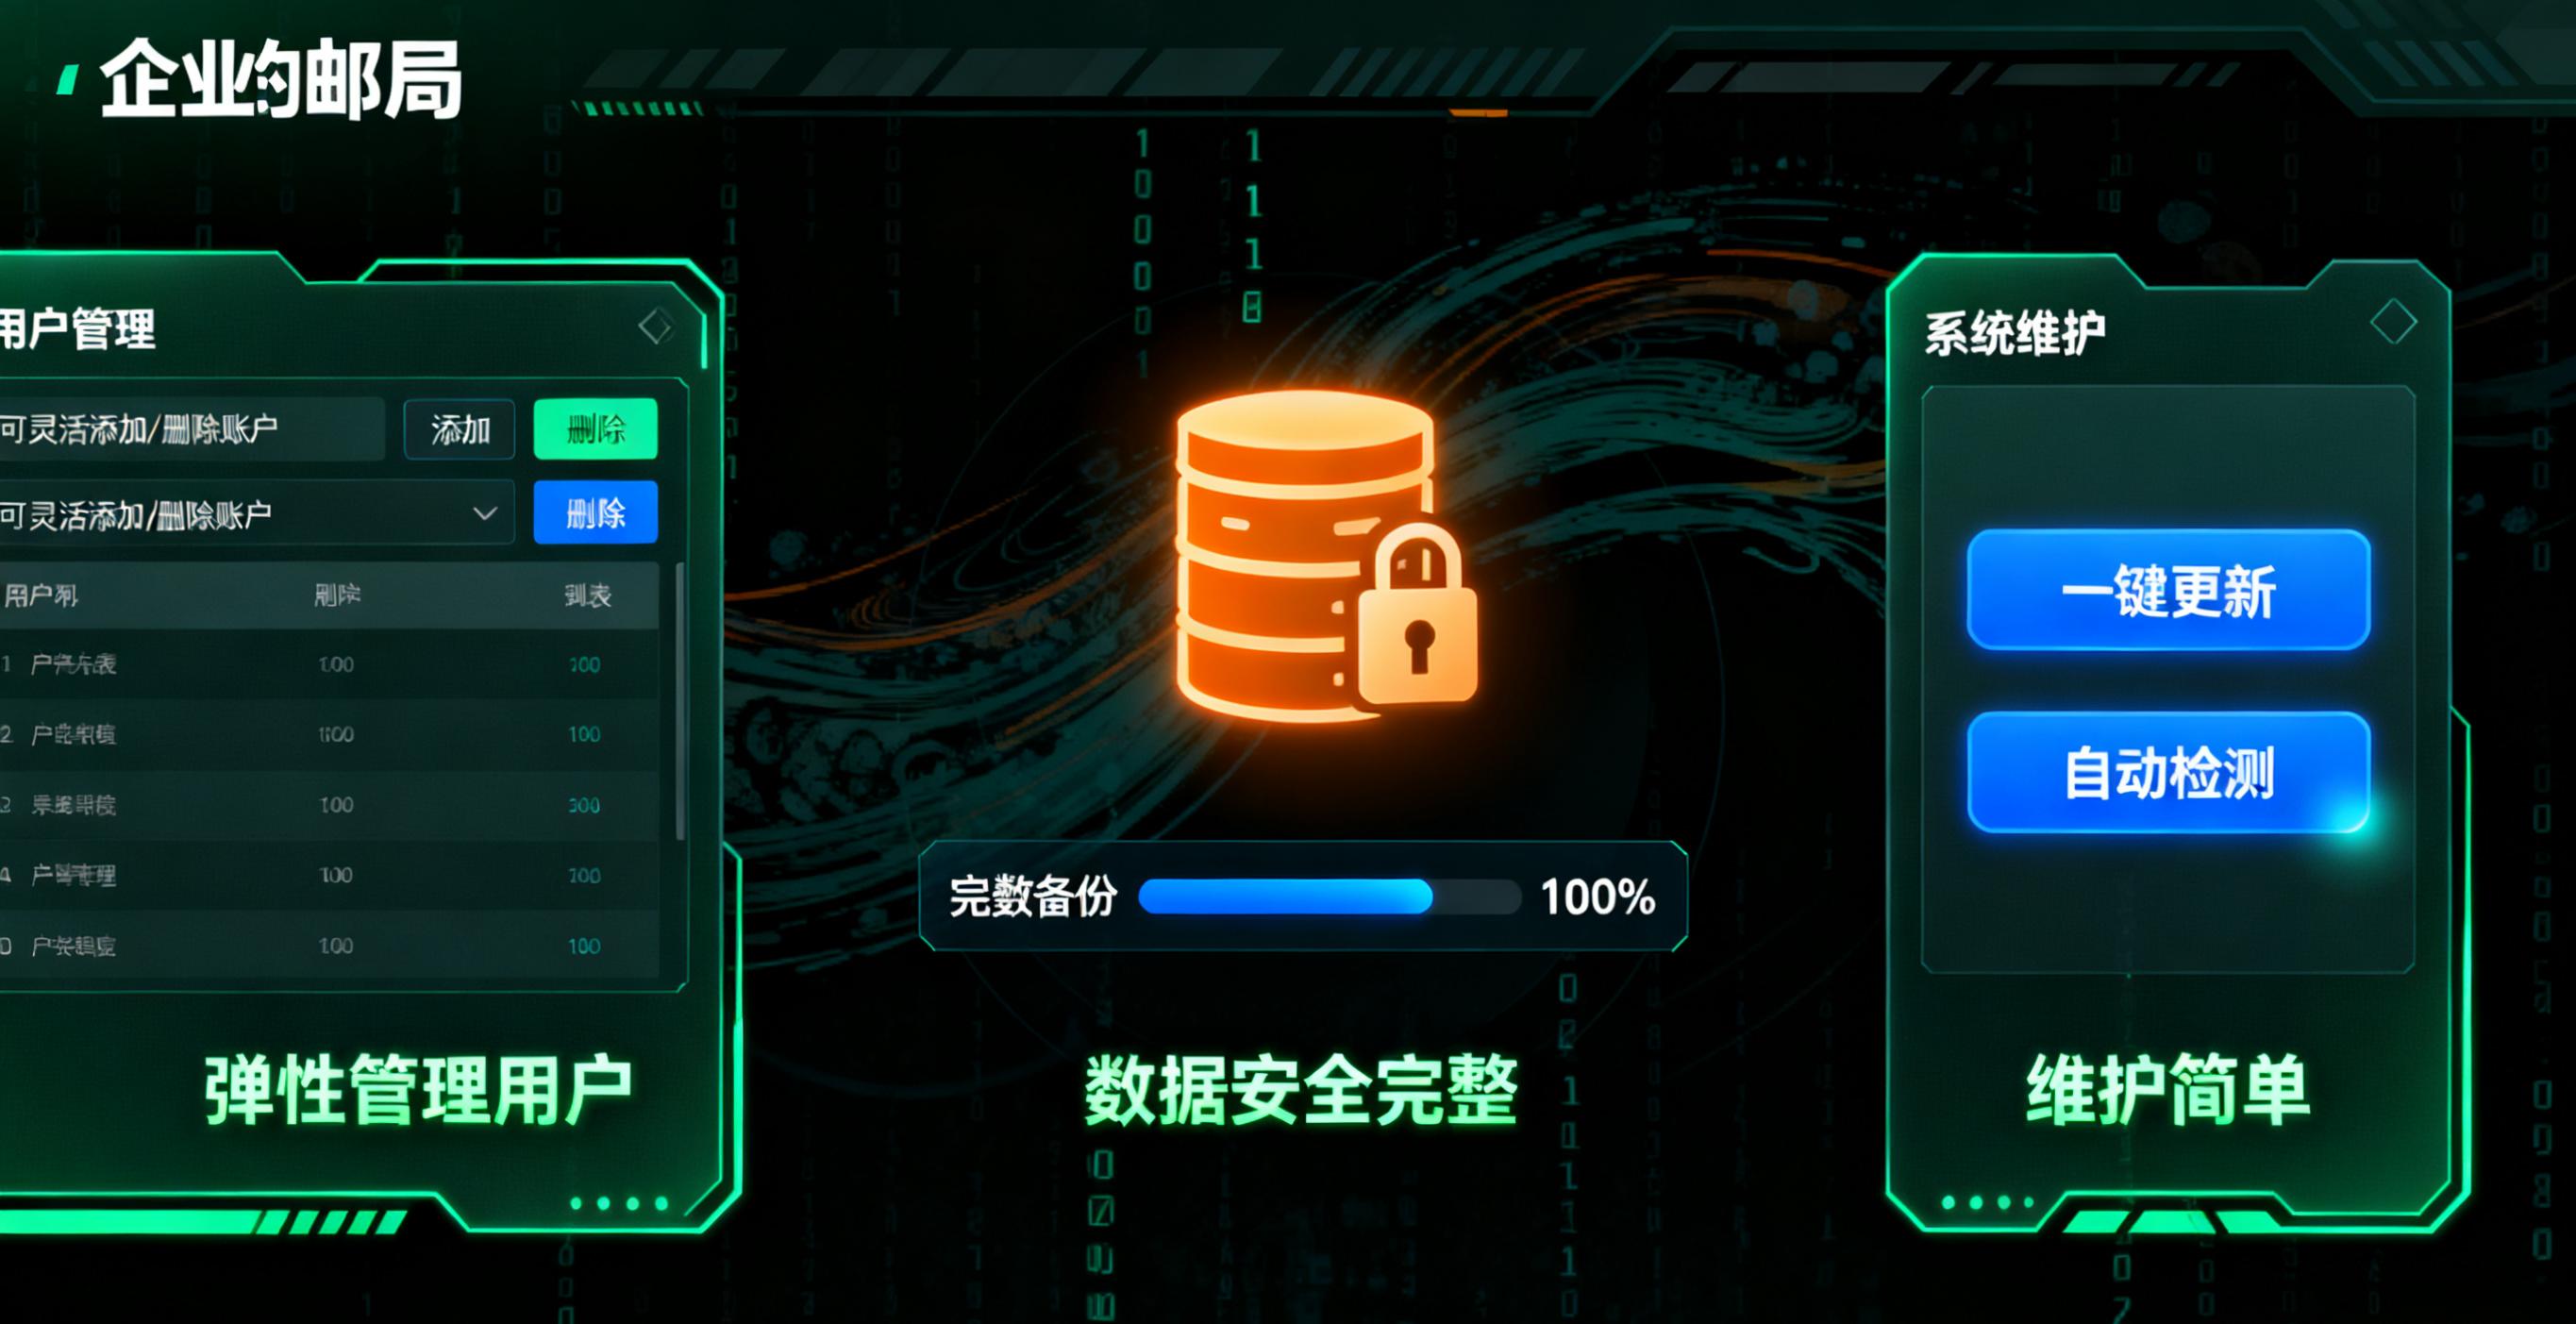
Task: Click the user table scrollbar
Action: point(681,702)
